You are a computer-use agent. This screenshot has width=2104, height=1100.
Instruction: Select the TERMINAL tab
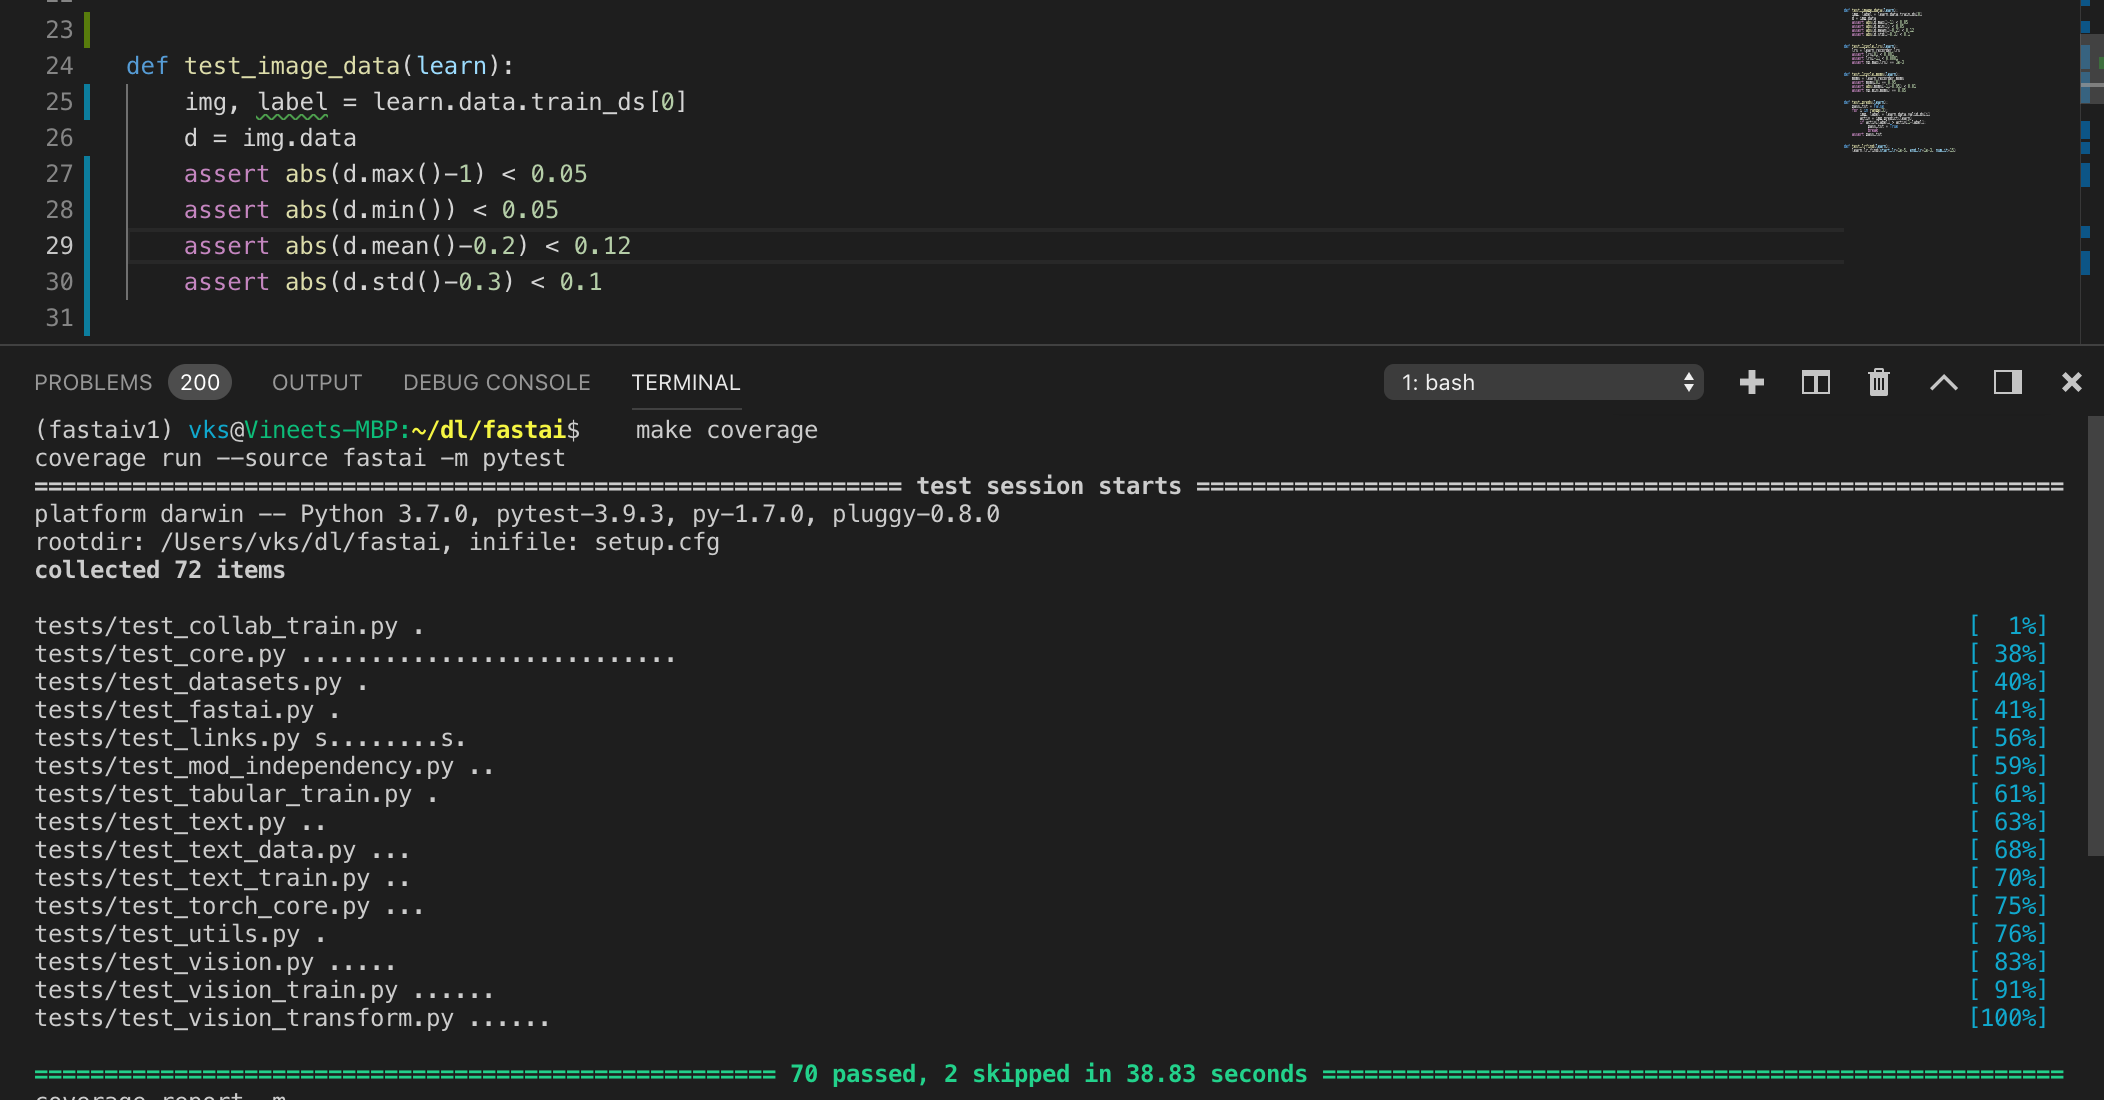(x=686, y=382)
